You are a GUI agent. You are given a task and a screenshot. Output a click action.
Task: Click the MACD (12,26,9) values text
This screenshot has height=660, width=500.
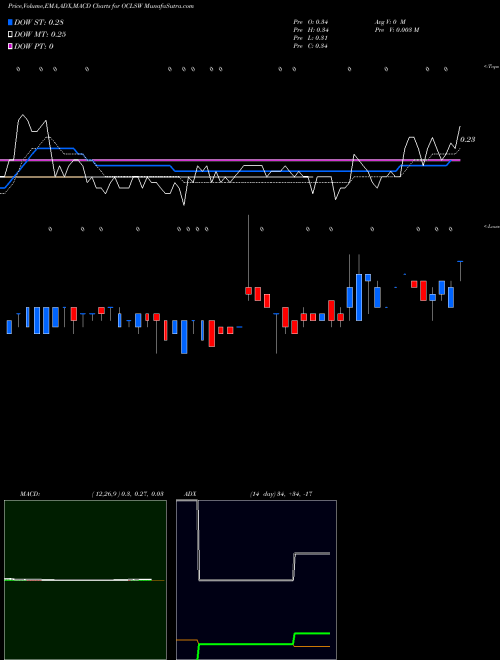[128, 494]
